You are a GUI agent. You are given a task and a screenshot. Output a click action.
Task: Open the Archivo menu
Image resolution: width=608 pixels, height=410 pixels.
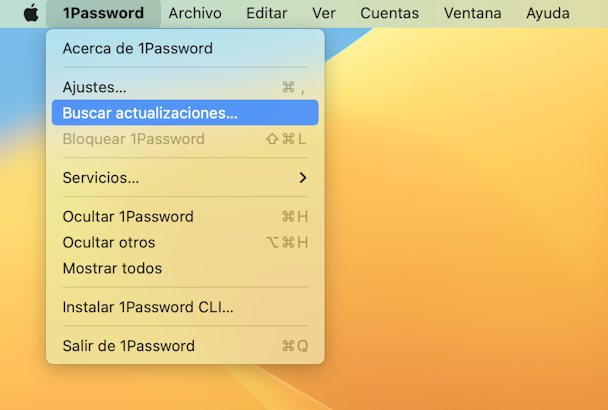click(x=195, y=13)
